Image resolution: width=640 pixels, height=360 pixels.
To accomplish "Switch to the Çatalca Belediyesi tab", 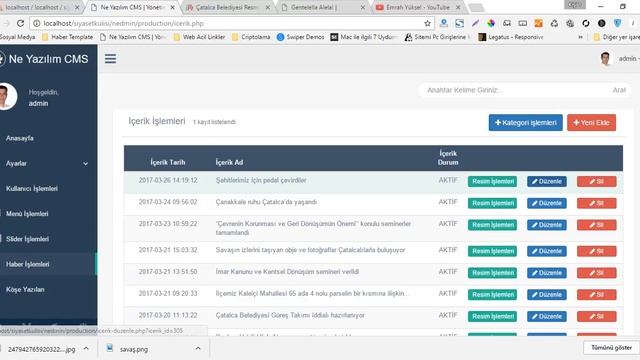I will (227, 7).
